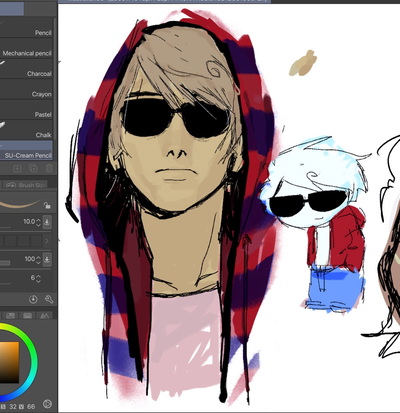This screenshot has height=413, width=400.
Task: Click the active document tab above canvas
Action: coord(164,1)
